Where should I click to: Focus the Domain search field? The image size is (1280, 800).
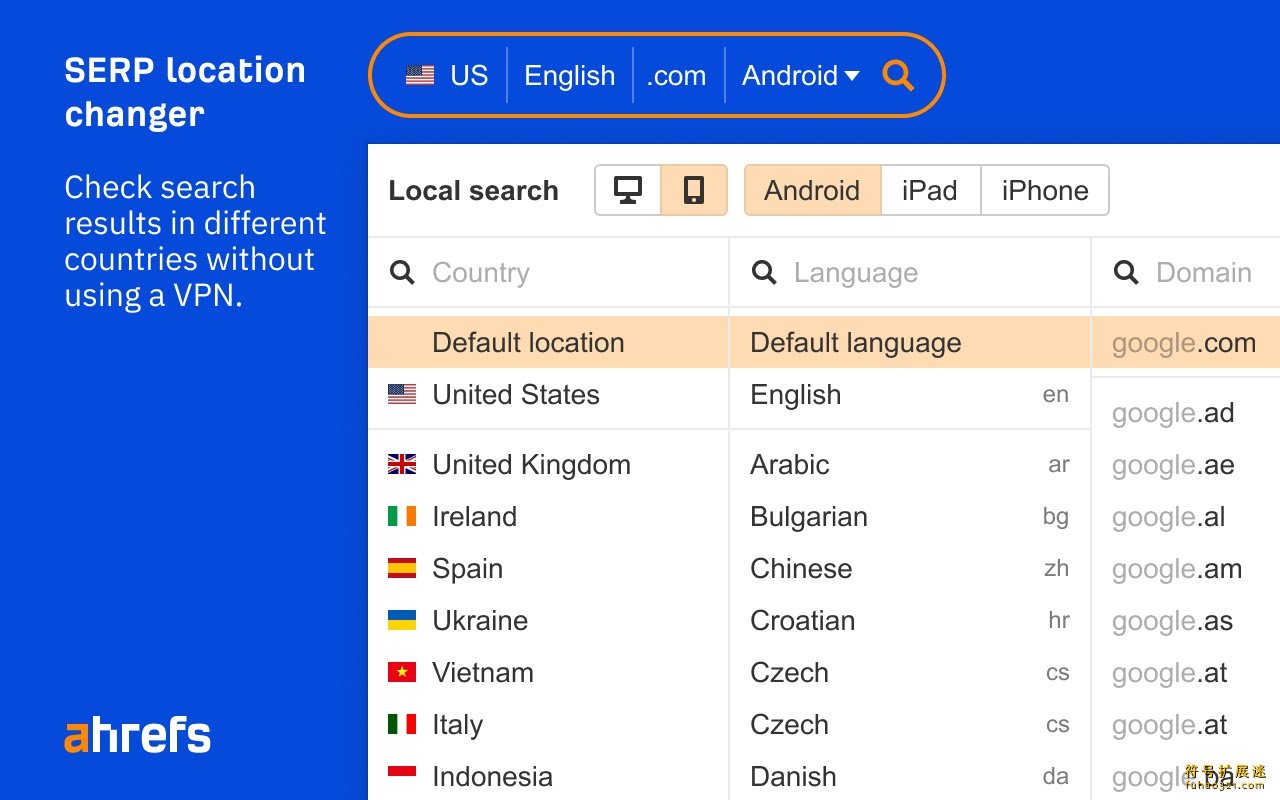coord(1186,273)
